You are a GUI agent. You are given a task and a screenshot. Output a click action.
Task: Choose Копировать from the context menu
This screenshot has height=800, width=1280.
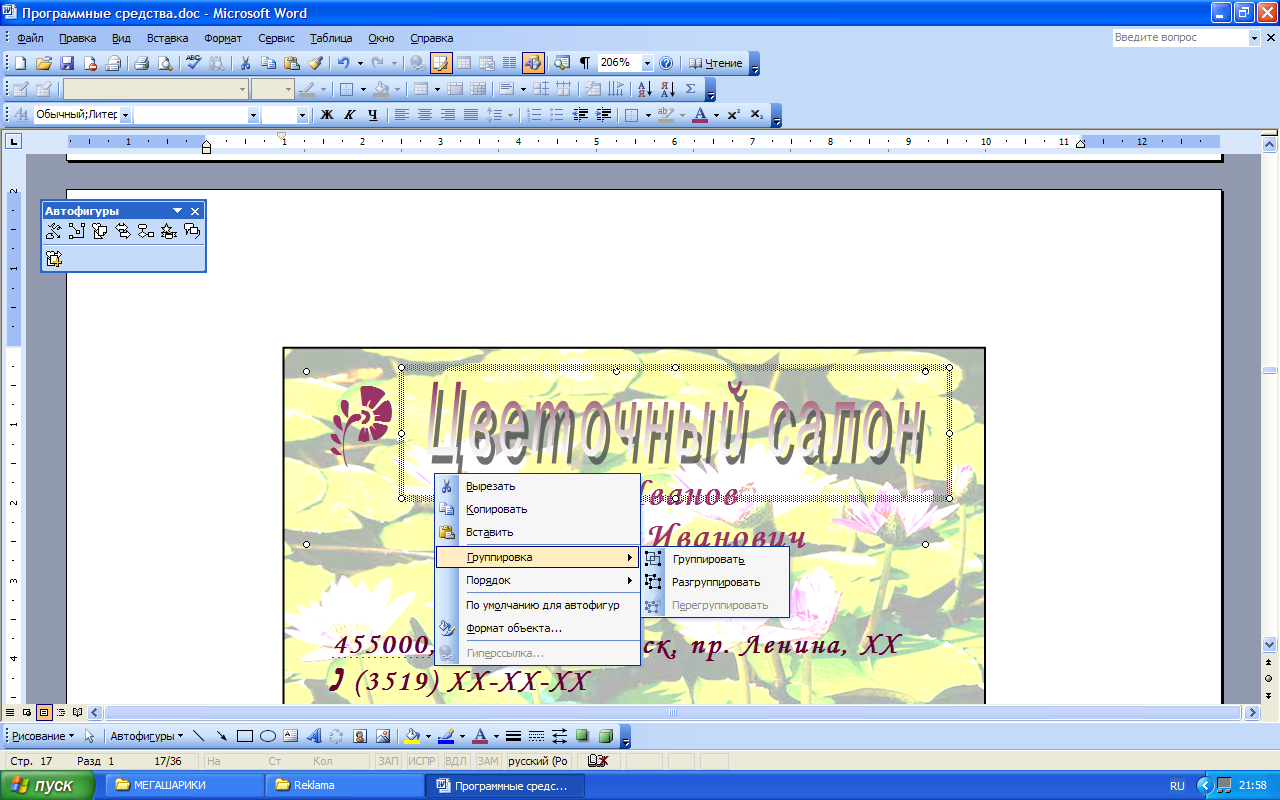pos(537,509)
